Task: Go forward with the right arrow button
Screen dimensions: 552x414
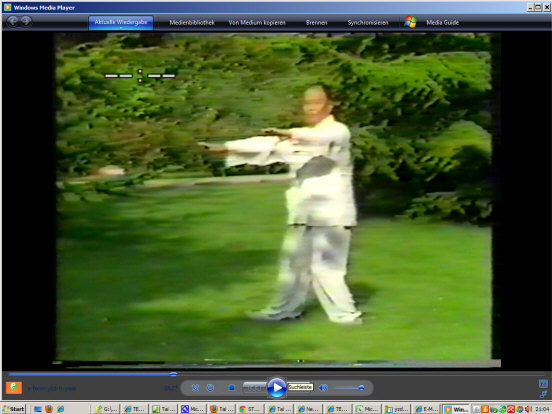Action: point(26,21)
